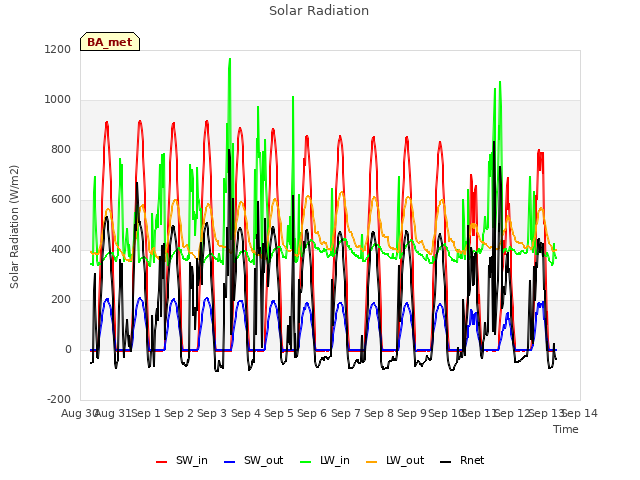
Task: Click the Time axis label
Action: point(566,429)
